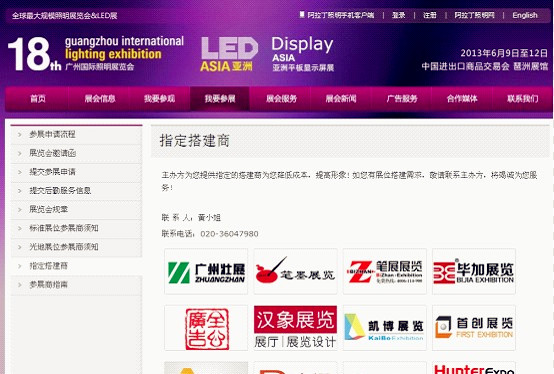The image size is (554, 374).
Task: Click the mobile client phone icon
Action: (x=302, y=14)
